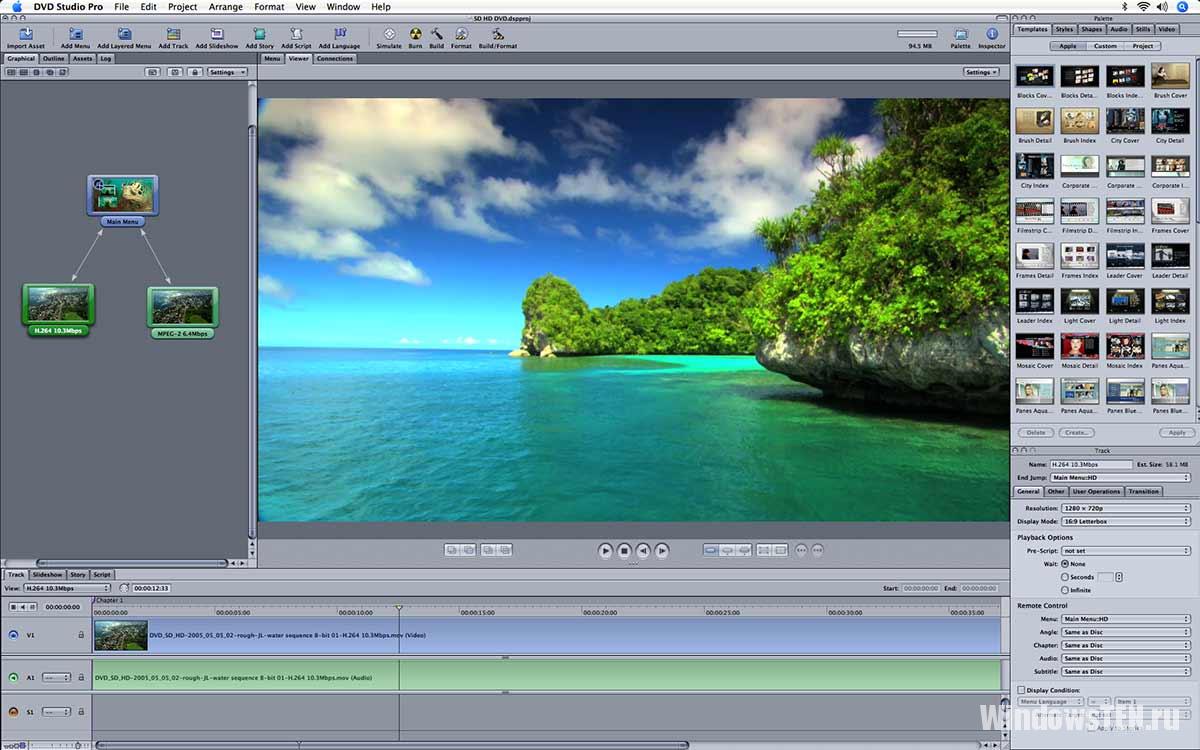Enable the Display Condition checkbox
The height and width of the screenshot is (750, 1200).
(x=1021, y=690)
